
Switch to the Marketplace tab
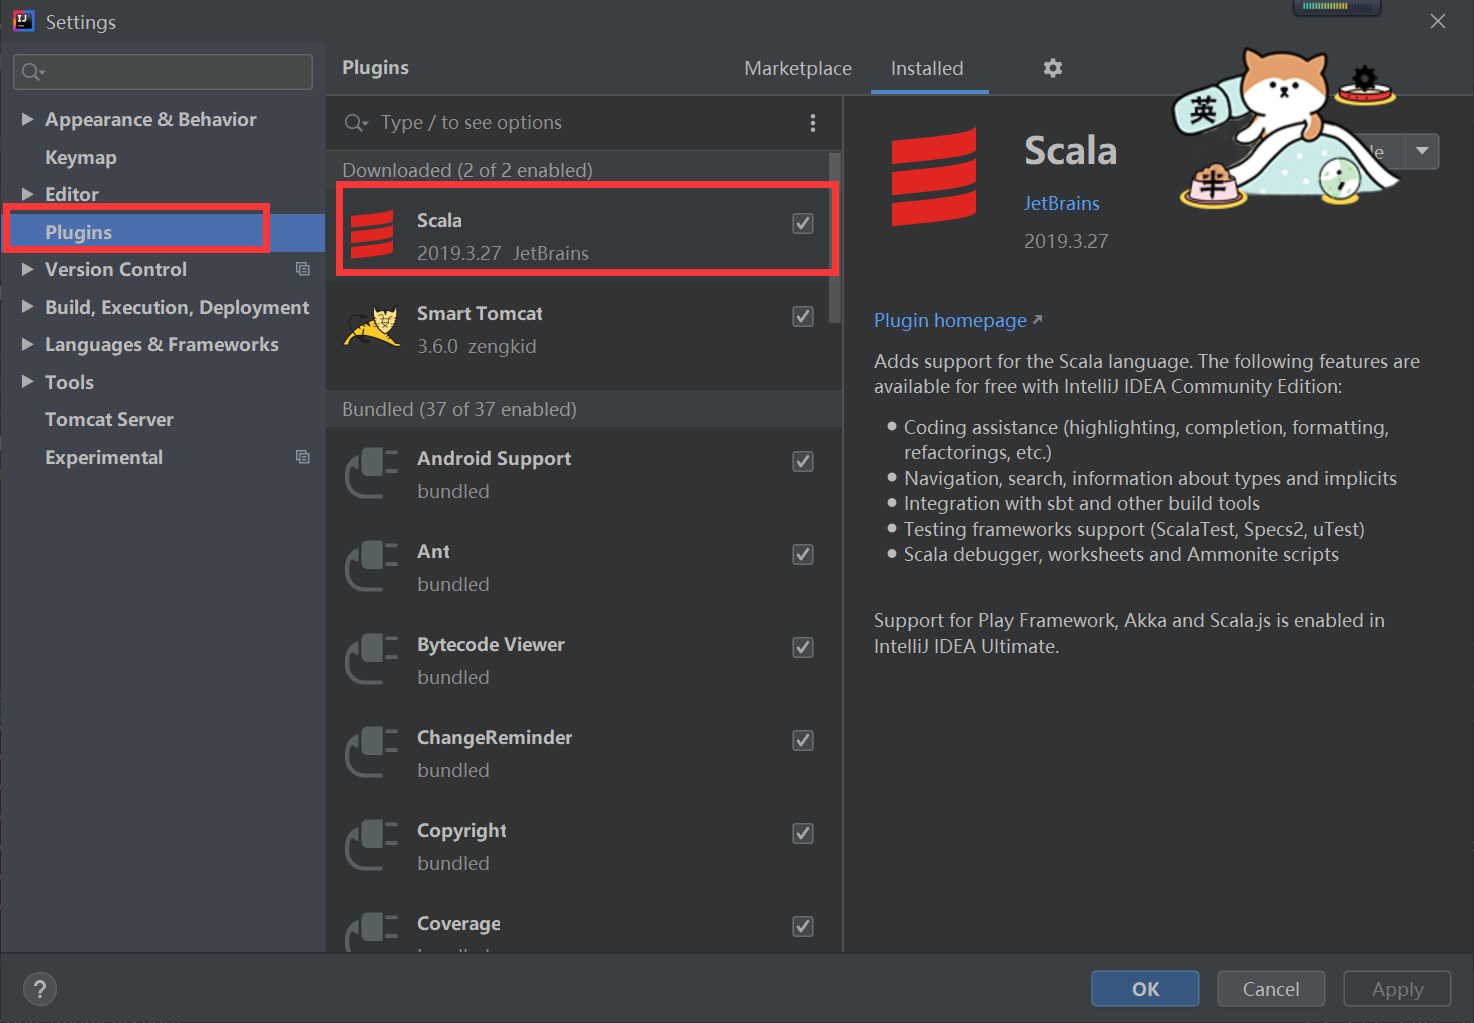pyautogui.click(x=798, y=68)
